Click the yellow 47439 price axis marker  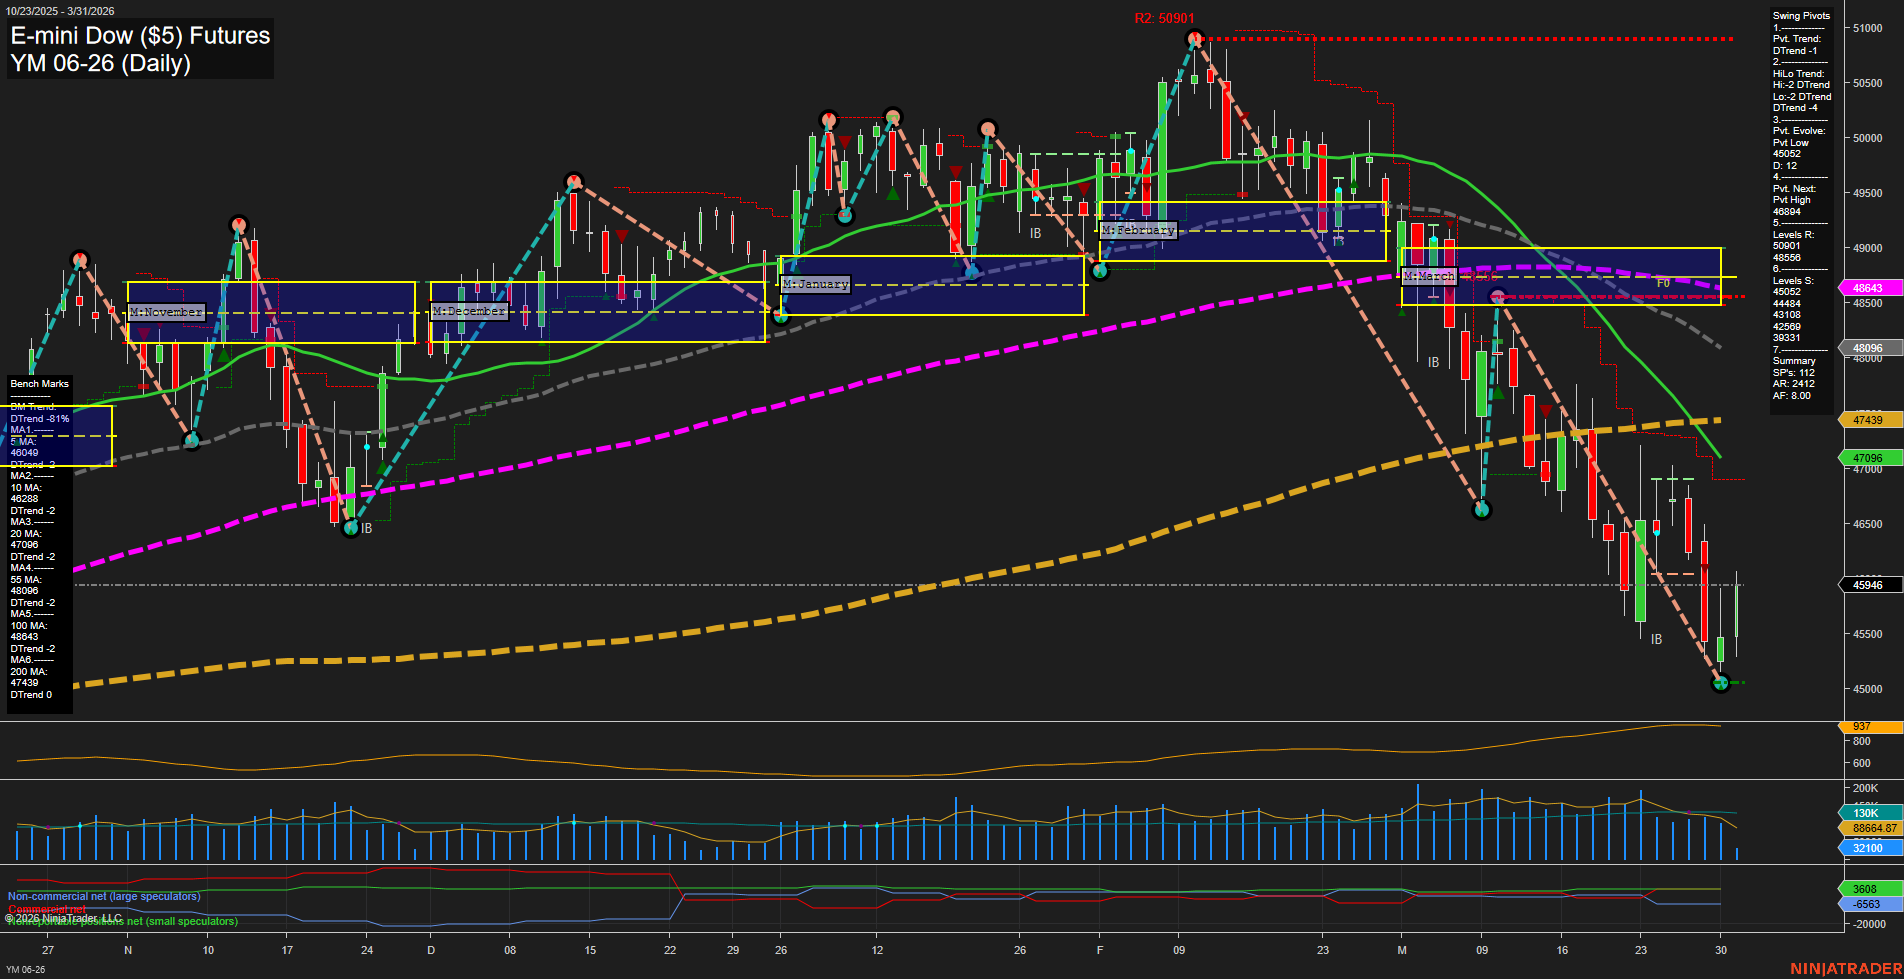tap(1866, 419)
